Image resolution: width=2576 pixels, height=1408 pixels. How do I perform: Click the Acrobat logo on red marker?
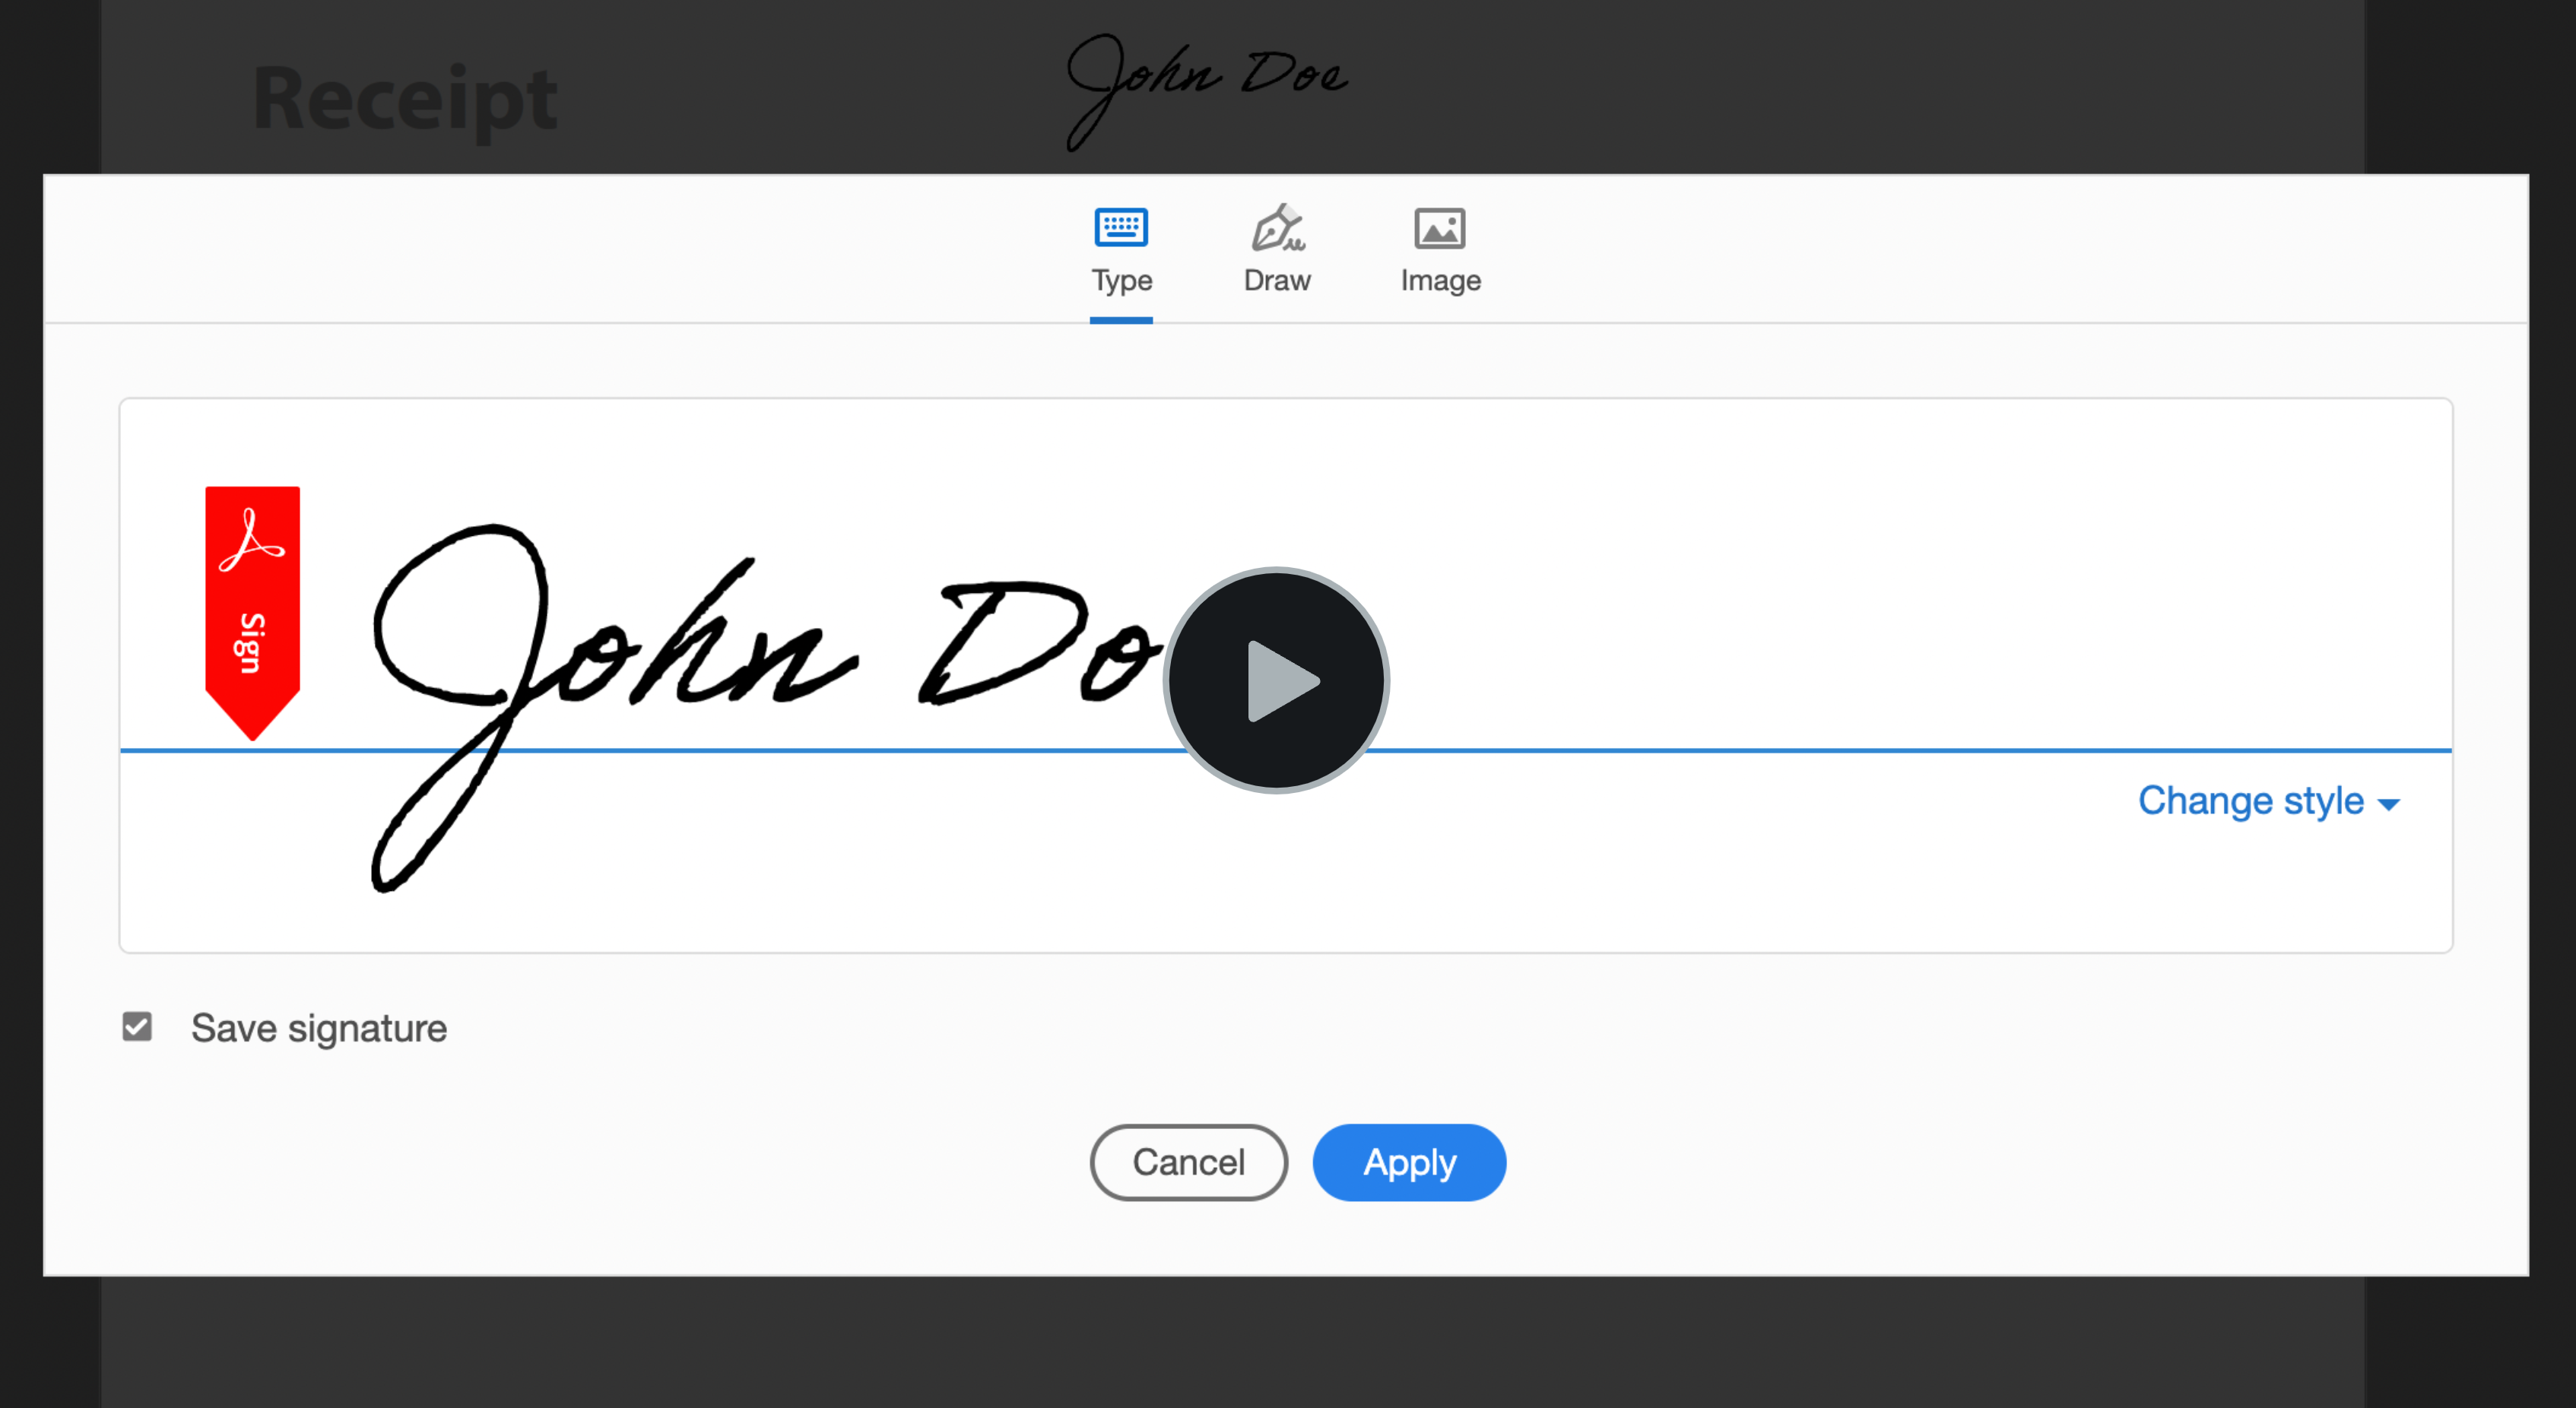click(x=251, y=540)
